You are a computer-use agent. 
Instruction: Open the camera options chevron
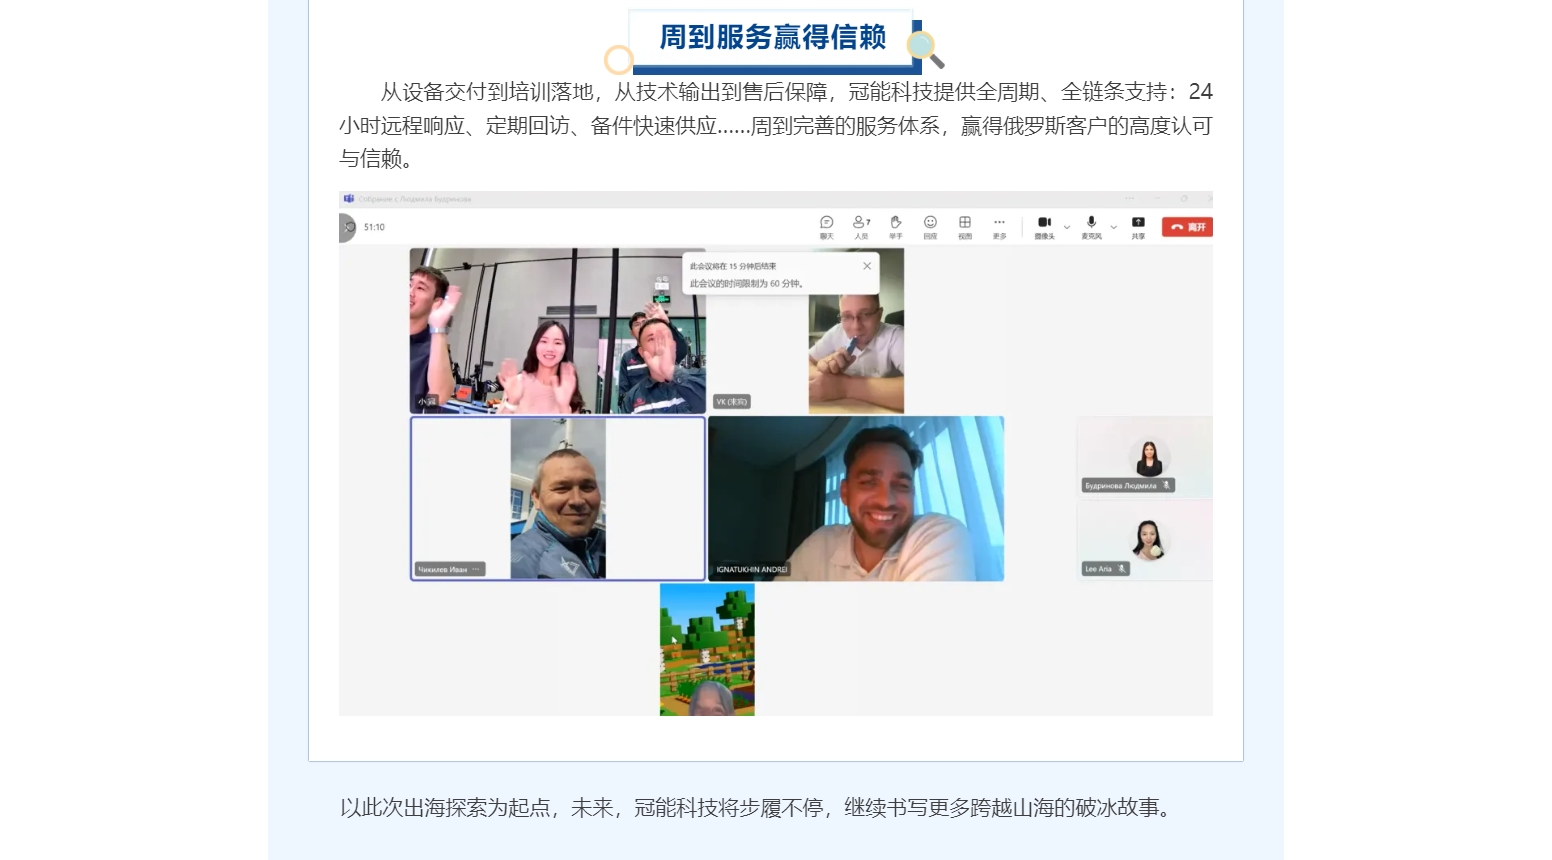click(x=1066, y=225)
